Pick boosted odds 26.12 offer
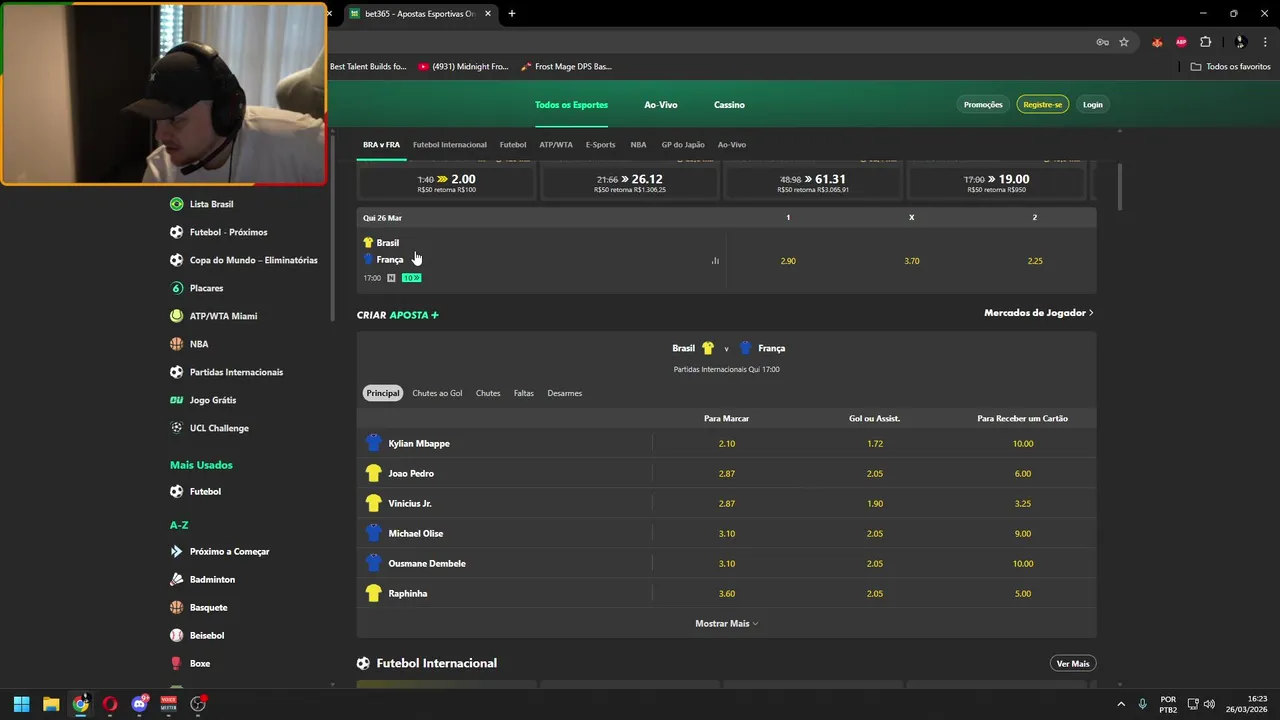 (x=630, y=182)
